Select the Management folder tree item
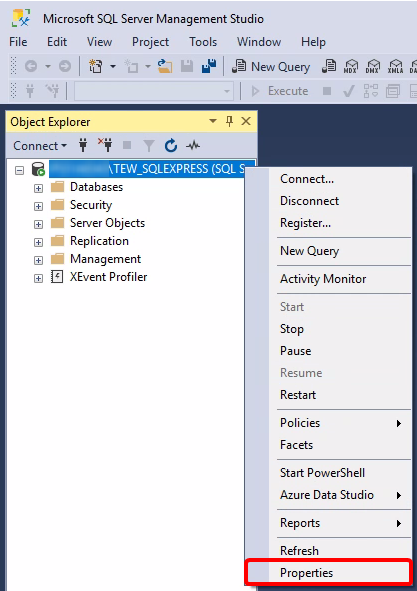This screenshot has height=591, width=417. [x=105, y=259]
